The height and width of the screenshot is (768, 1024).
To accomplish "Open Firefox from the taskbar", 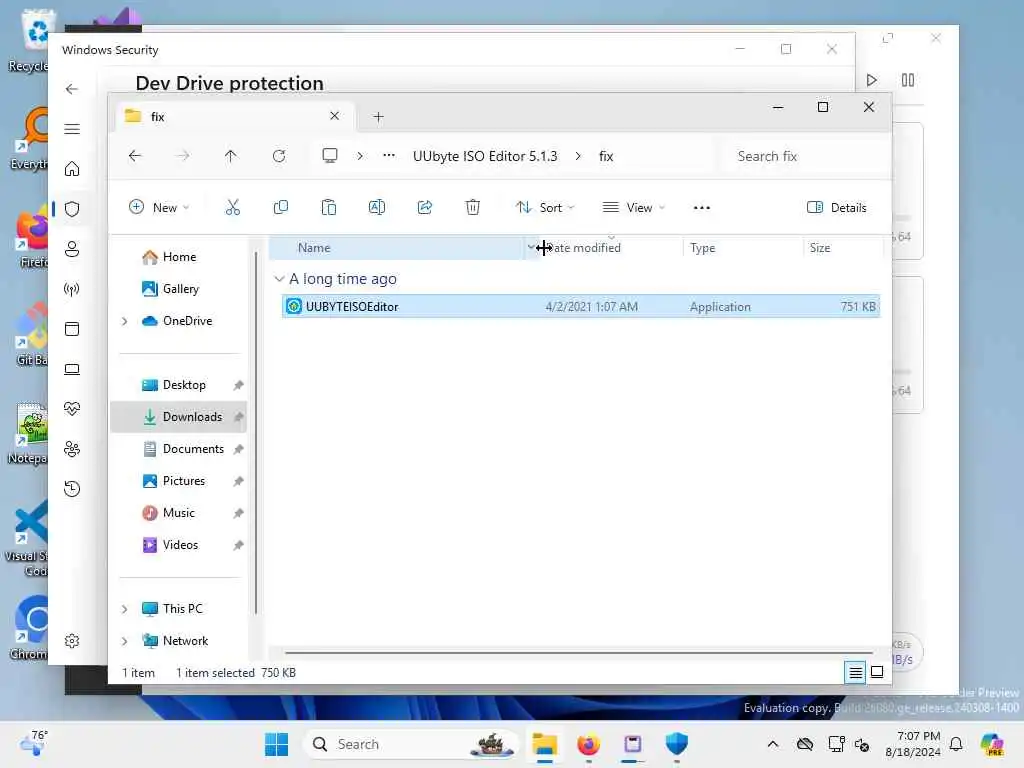I will point(588,744).
